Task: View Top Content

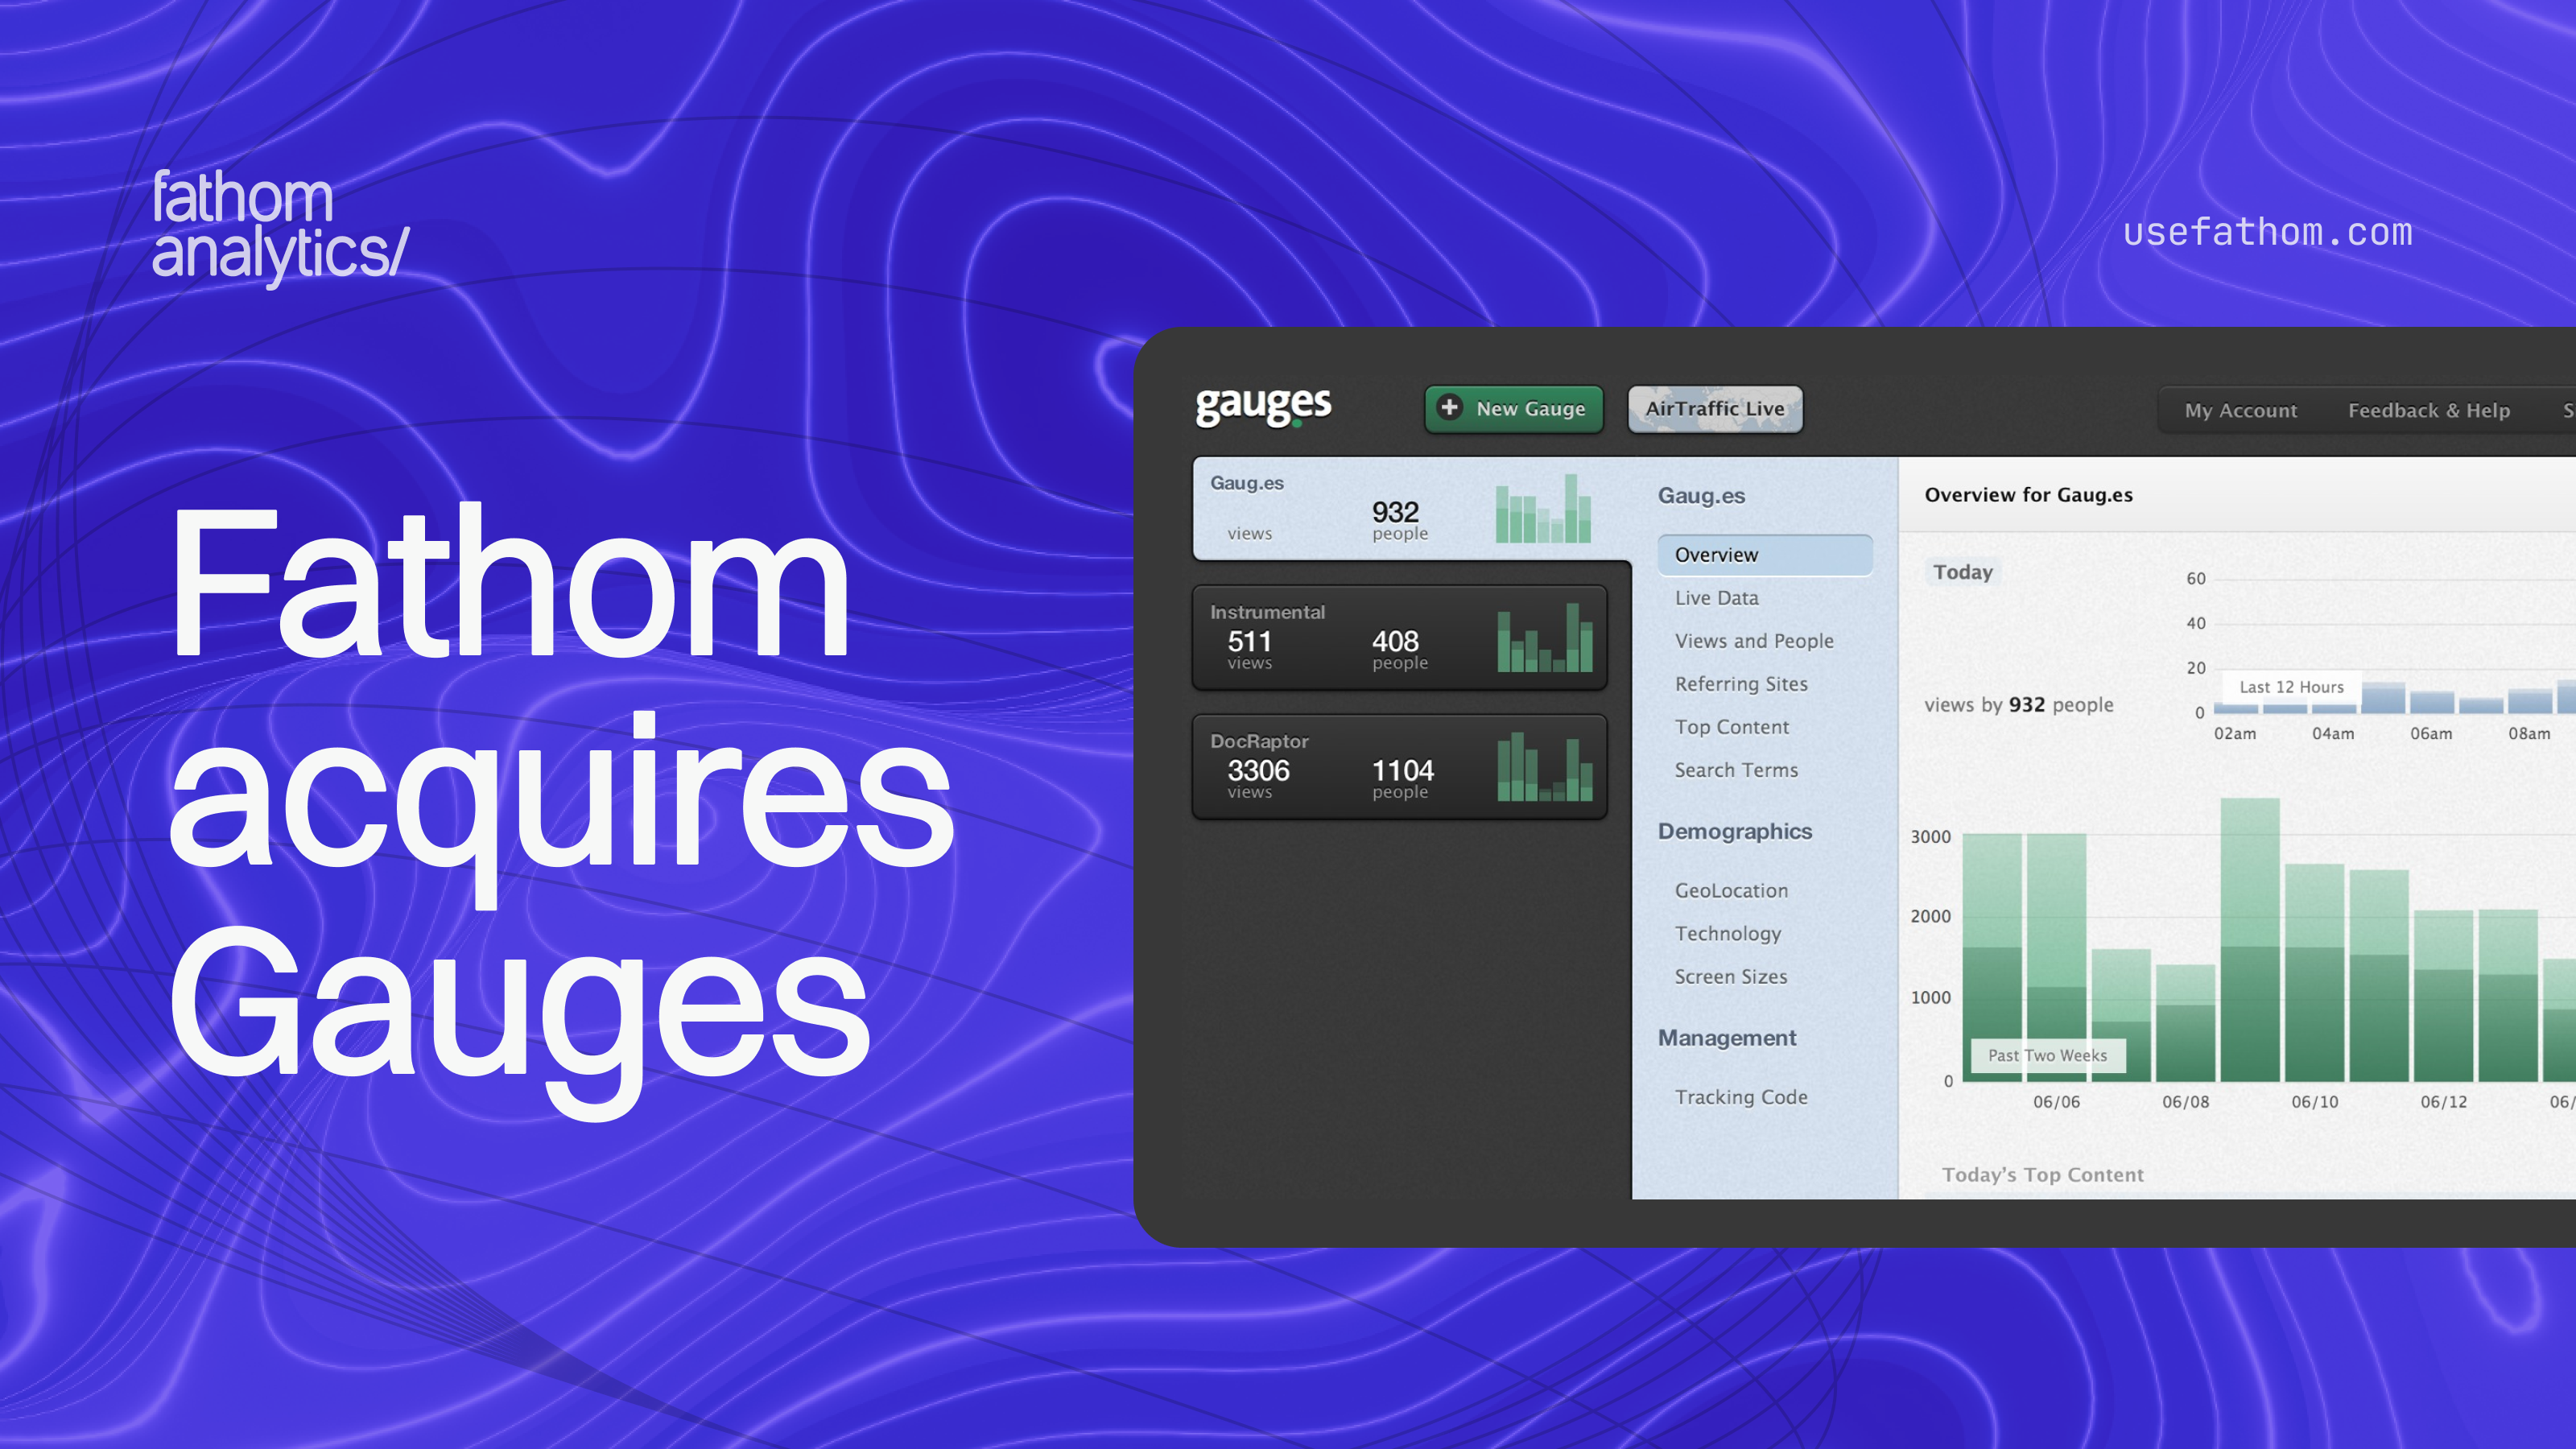Action: (1733, 727)
